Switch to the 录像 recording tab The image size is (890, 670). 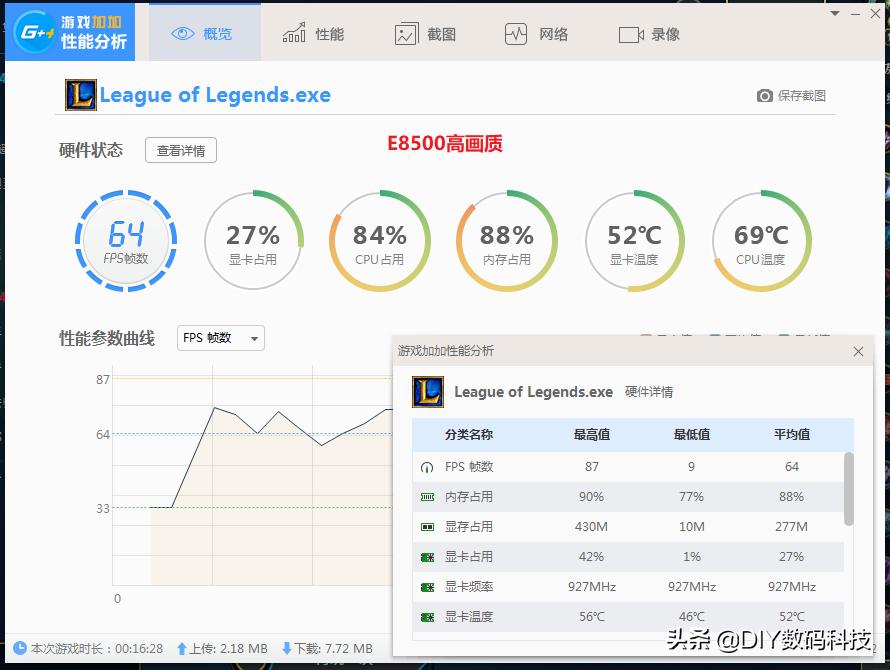tap(649, 32)
